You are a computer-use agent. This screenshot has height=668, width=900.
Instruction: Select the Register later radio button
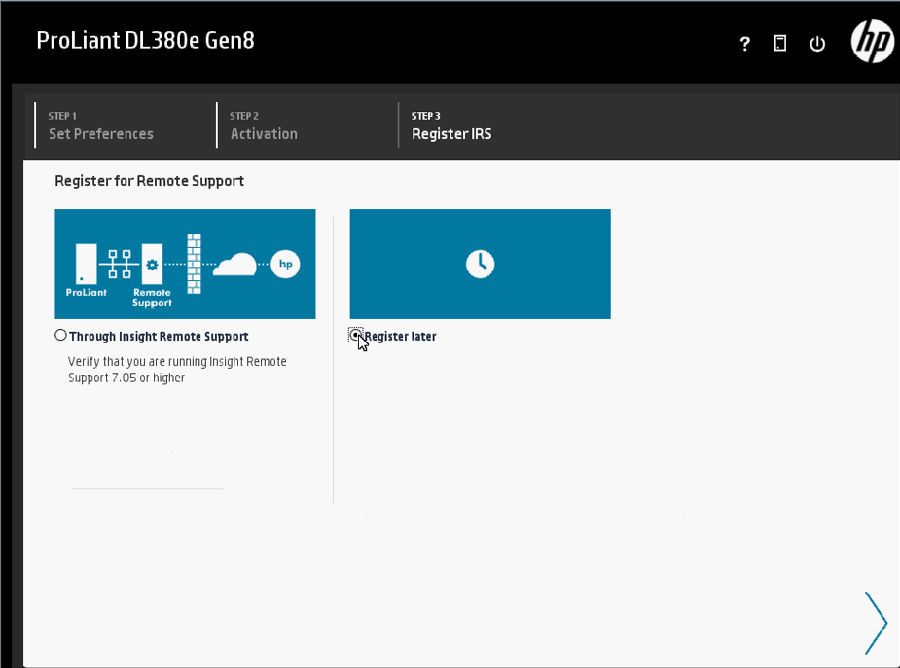356,336
